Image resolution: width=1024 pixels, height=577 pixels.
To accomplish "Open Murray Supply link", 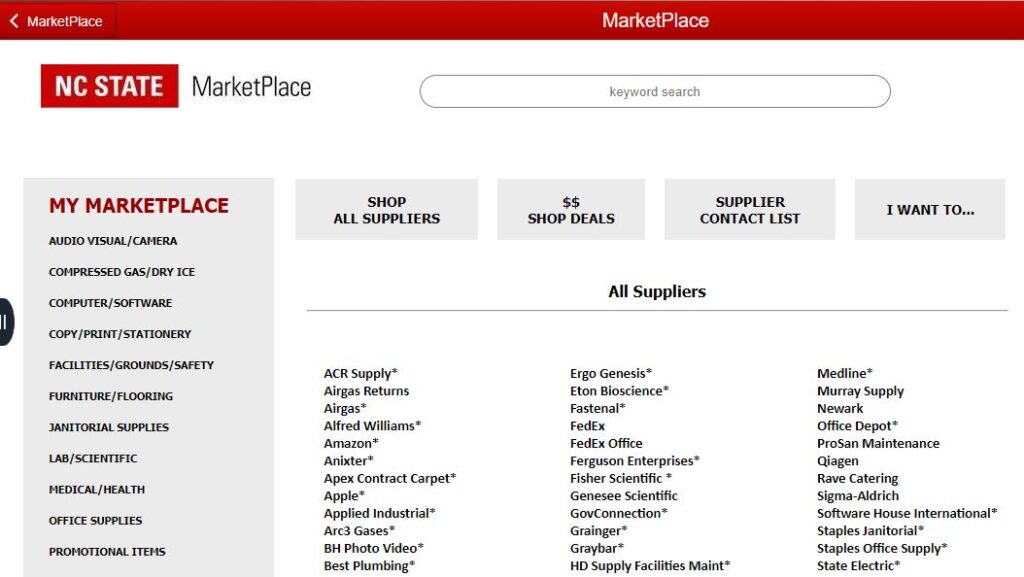I will (860, 391).
